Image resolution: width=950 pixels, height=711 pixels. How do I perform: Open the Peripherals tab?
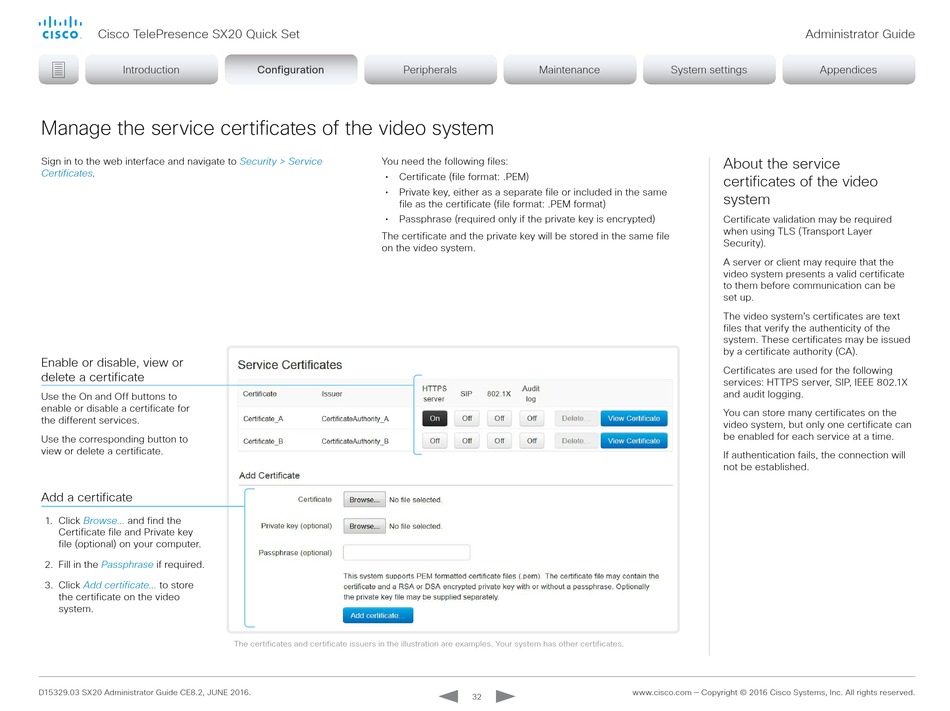coord(430,70)
